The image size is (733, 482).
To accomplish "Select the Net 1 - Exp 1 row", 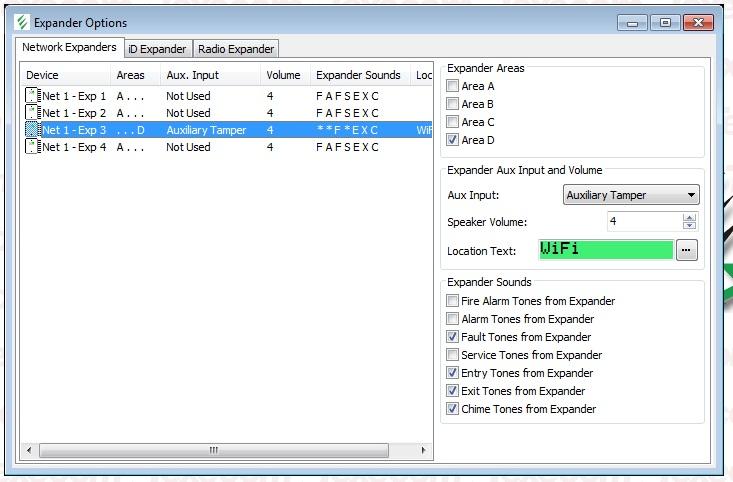I will pyautogui.click(x=228, y=96).
